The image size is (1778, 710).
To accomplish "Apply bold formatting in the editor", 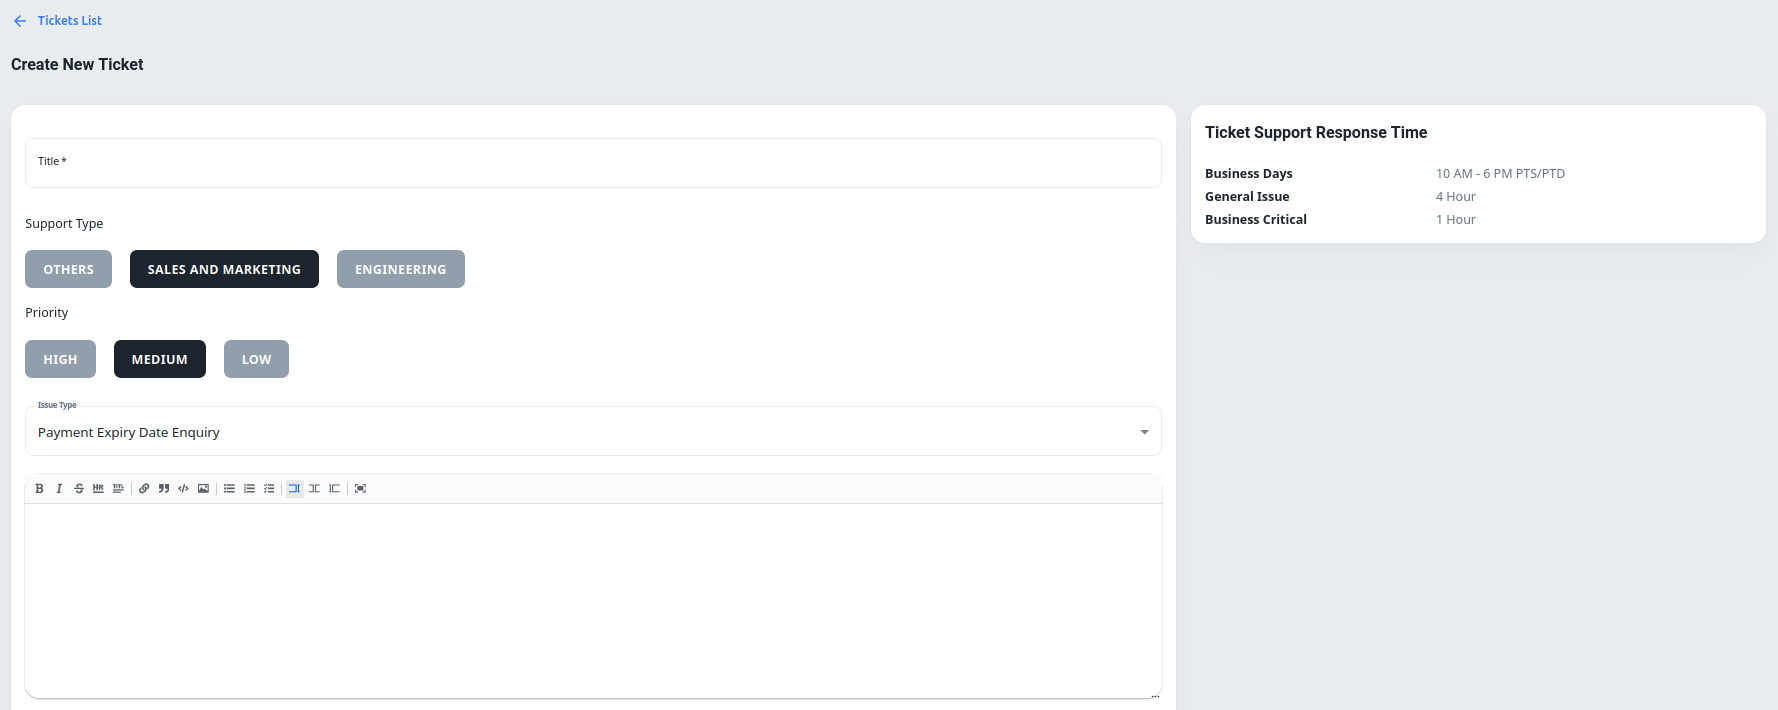I will (39, 489).
